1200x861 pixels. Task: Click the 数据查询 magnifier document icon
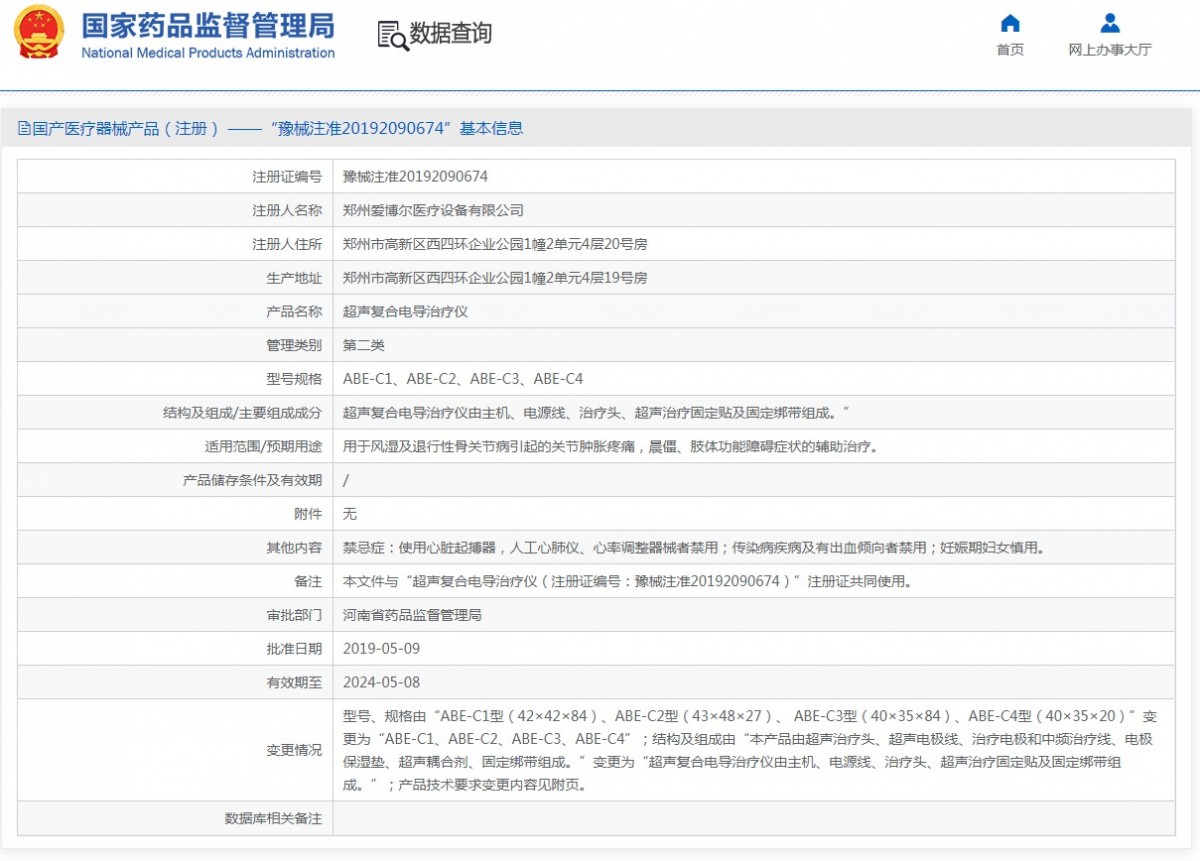[392, 35]
